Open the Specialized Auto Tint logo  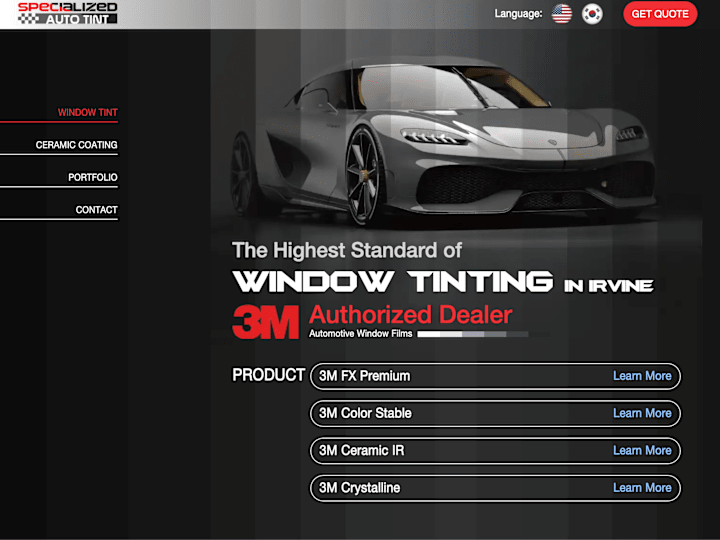click(x=68, y=13)
